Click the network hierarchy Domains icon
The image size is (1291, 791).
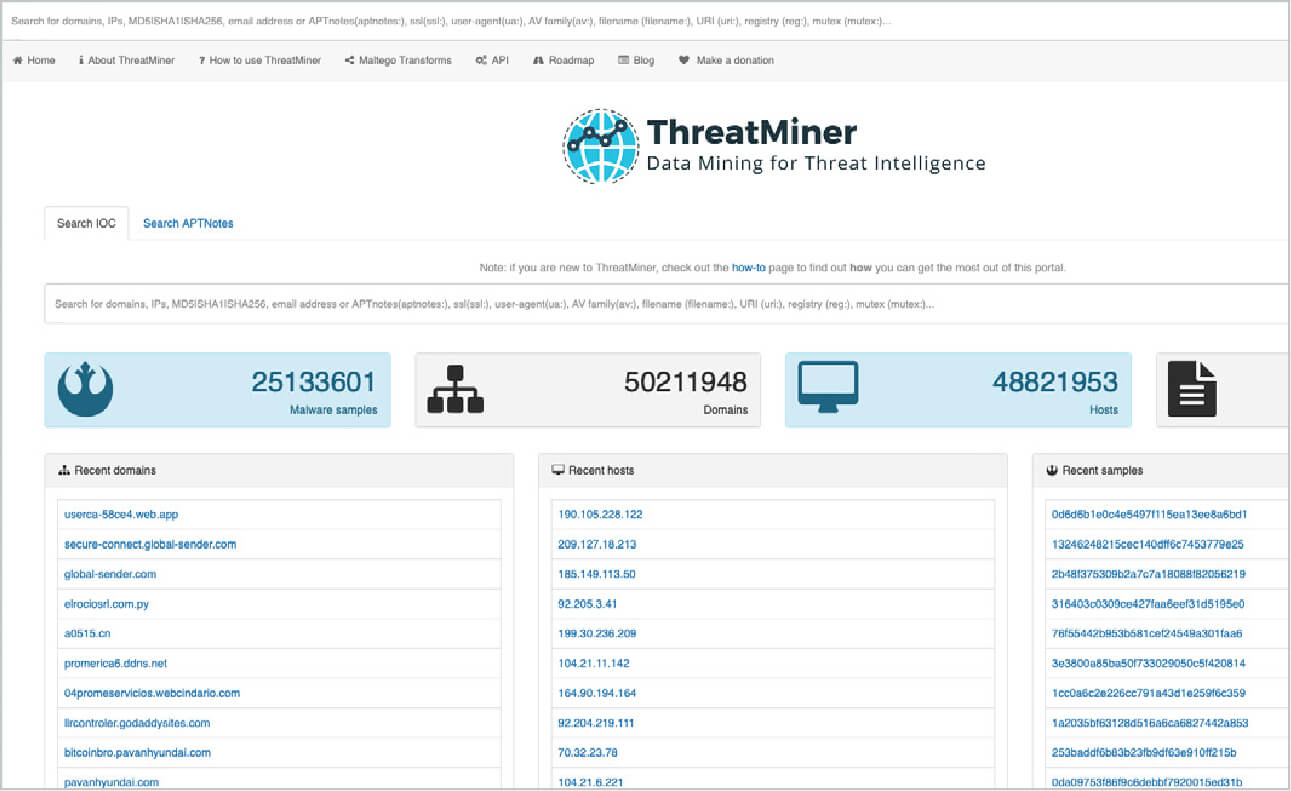(455, 390)
